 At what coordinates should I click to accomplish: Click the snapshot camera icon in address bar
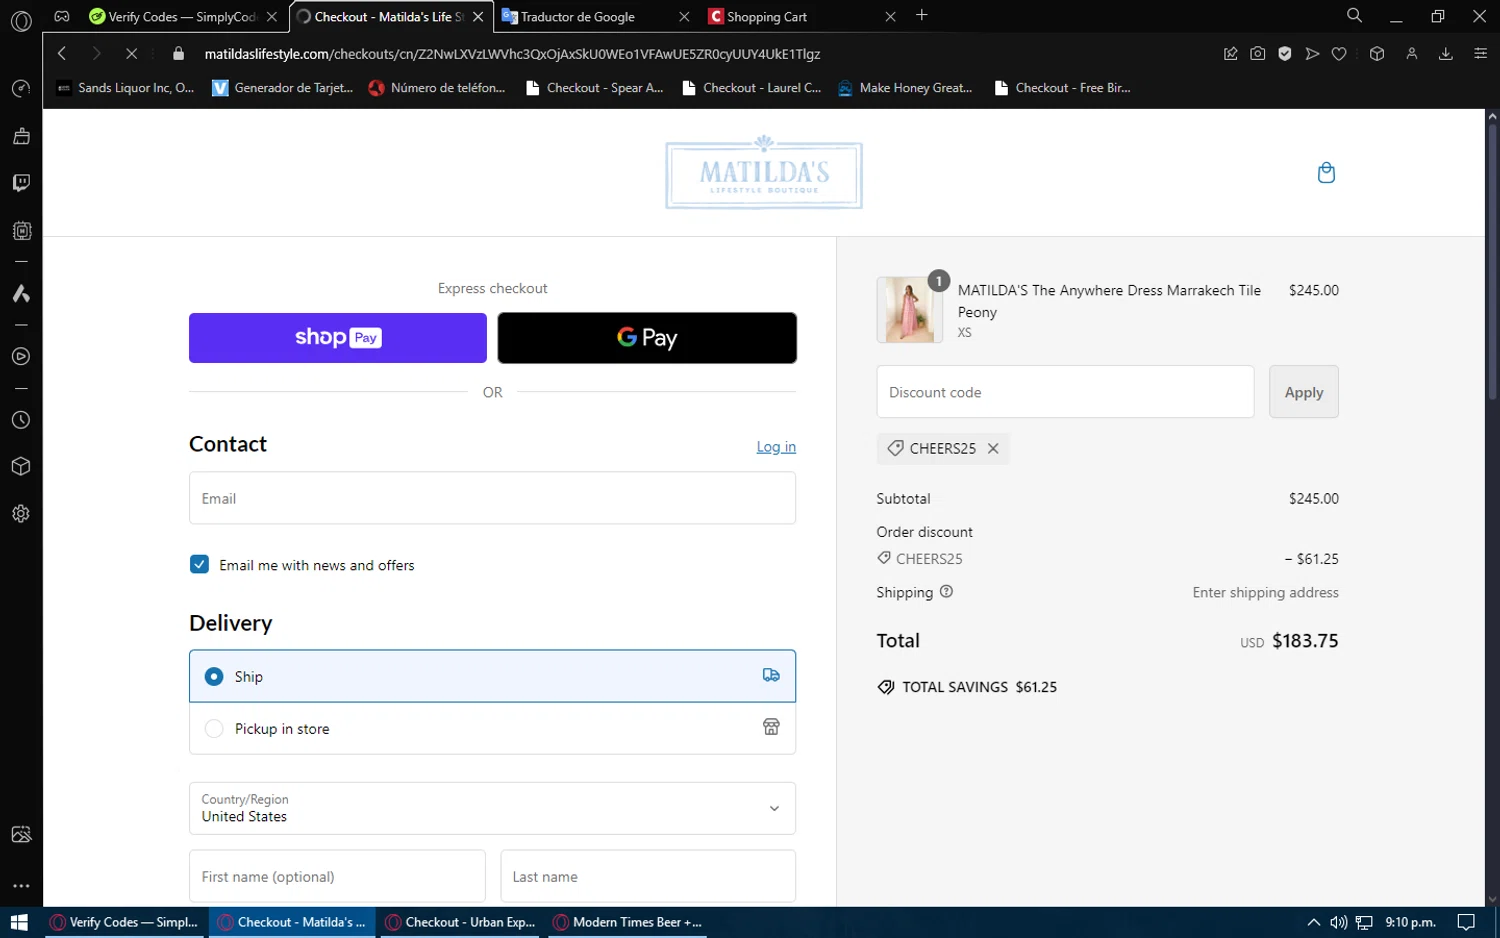1257,54
